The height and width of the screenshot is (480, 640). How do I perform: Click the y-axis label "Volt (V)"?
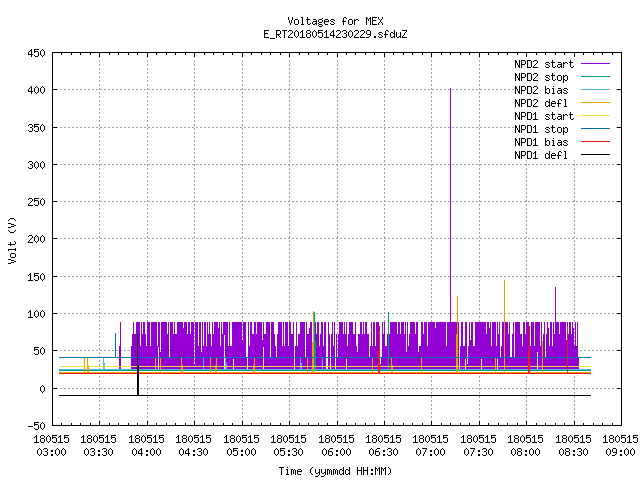pyautogui.click(x=12, y=240)
